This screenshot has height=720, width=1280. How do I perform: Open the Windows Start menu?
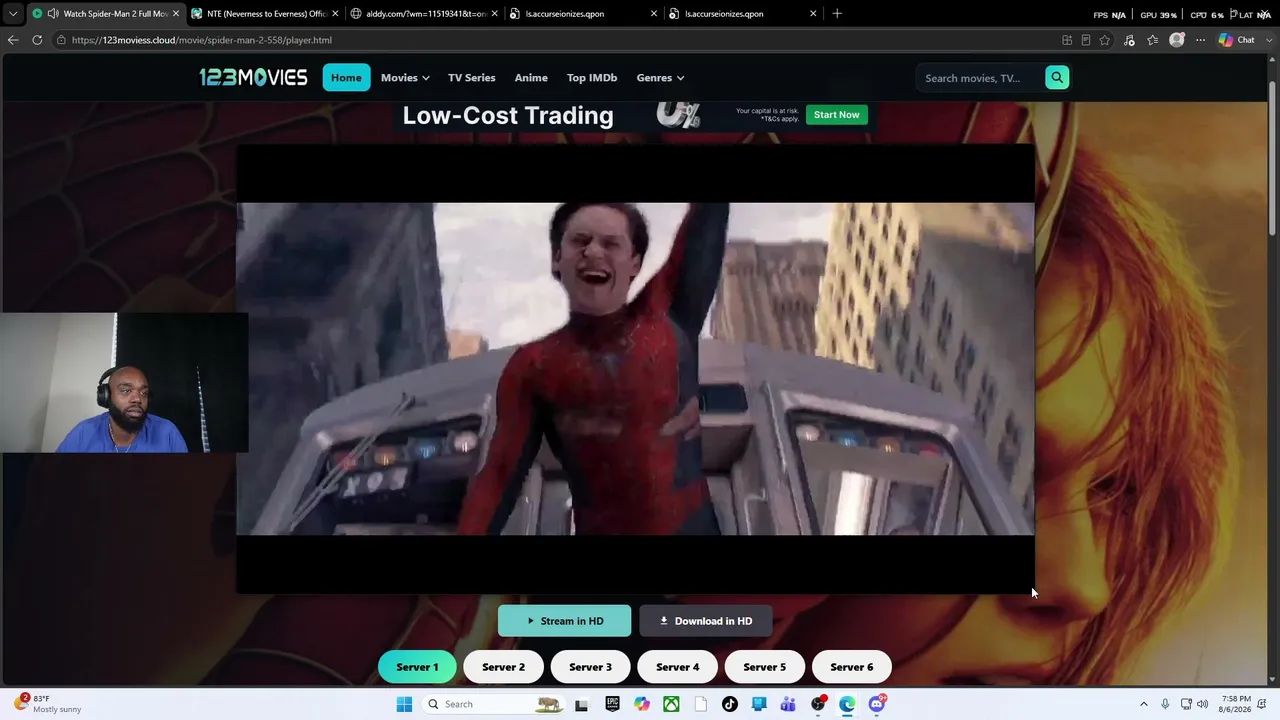404,704
